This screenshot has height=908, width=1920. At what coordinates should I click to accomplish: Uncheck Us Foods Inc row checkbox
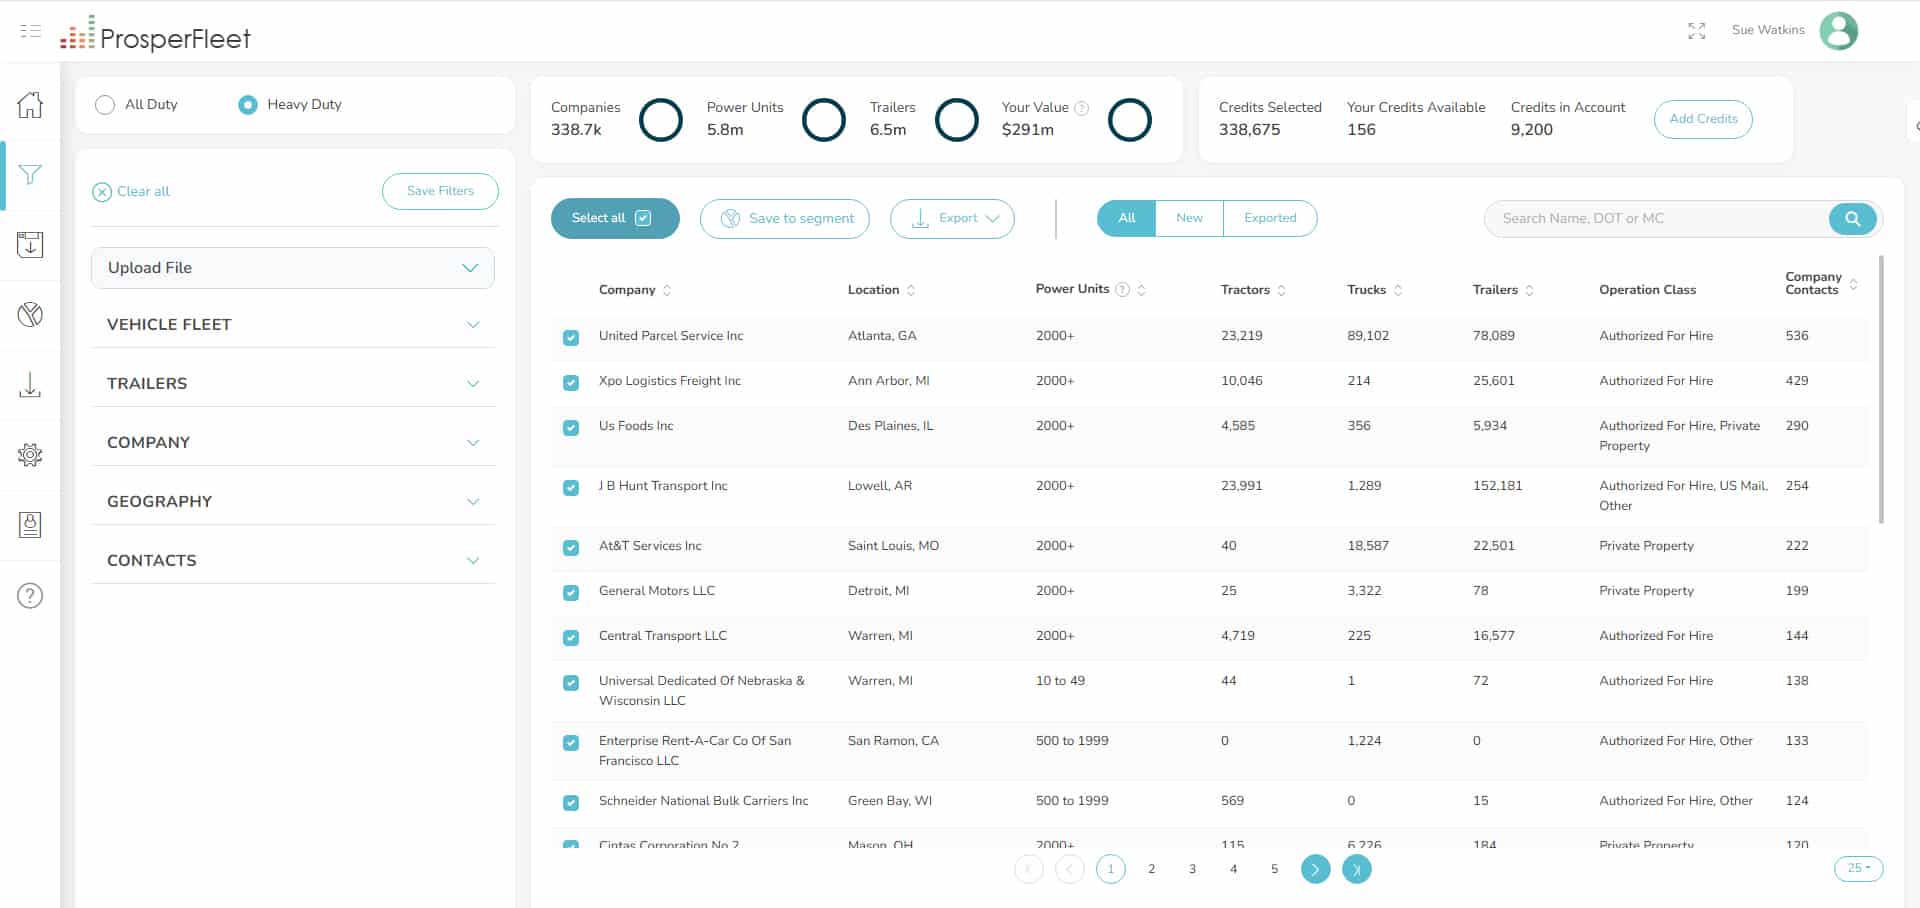click(x=571, y=428)
